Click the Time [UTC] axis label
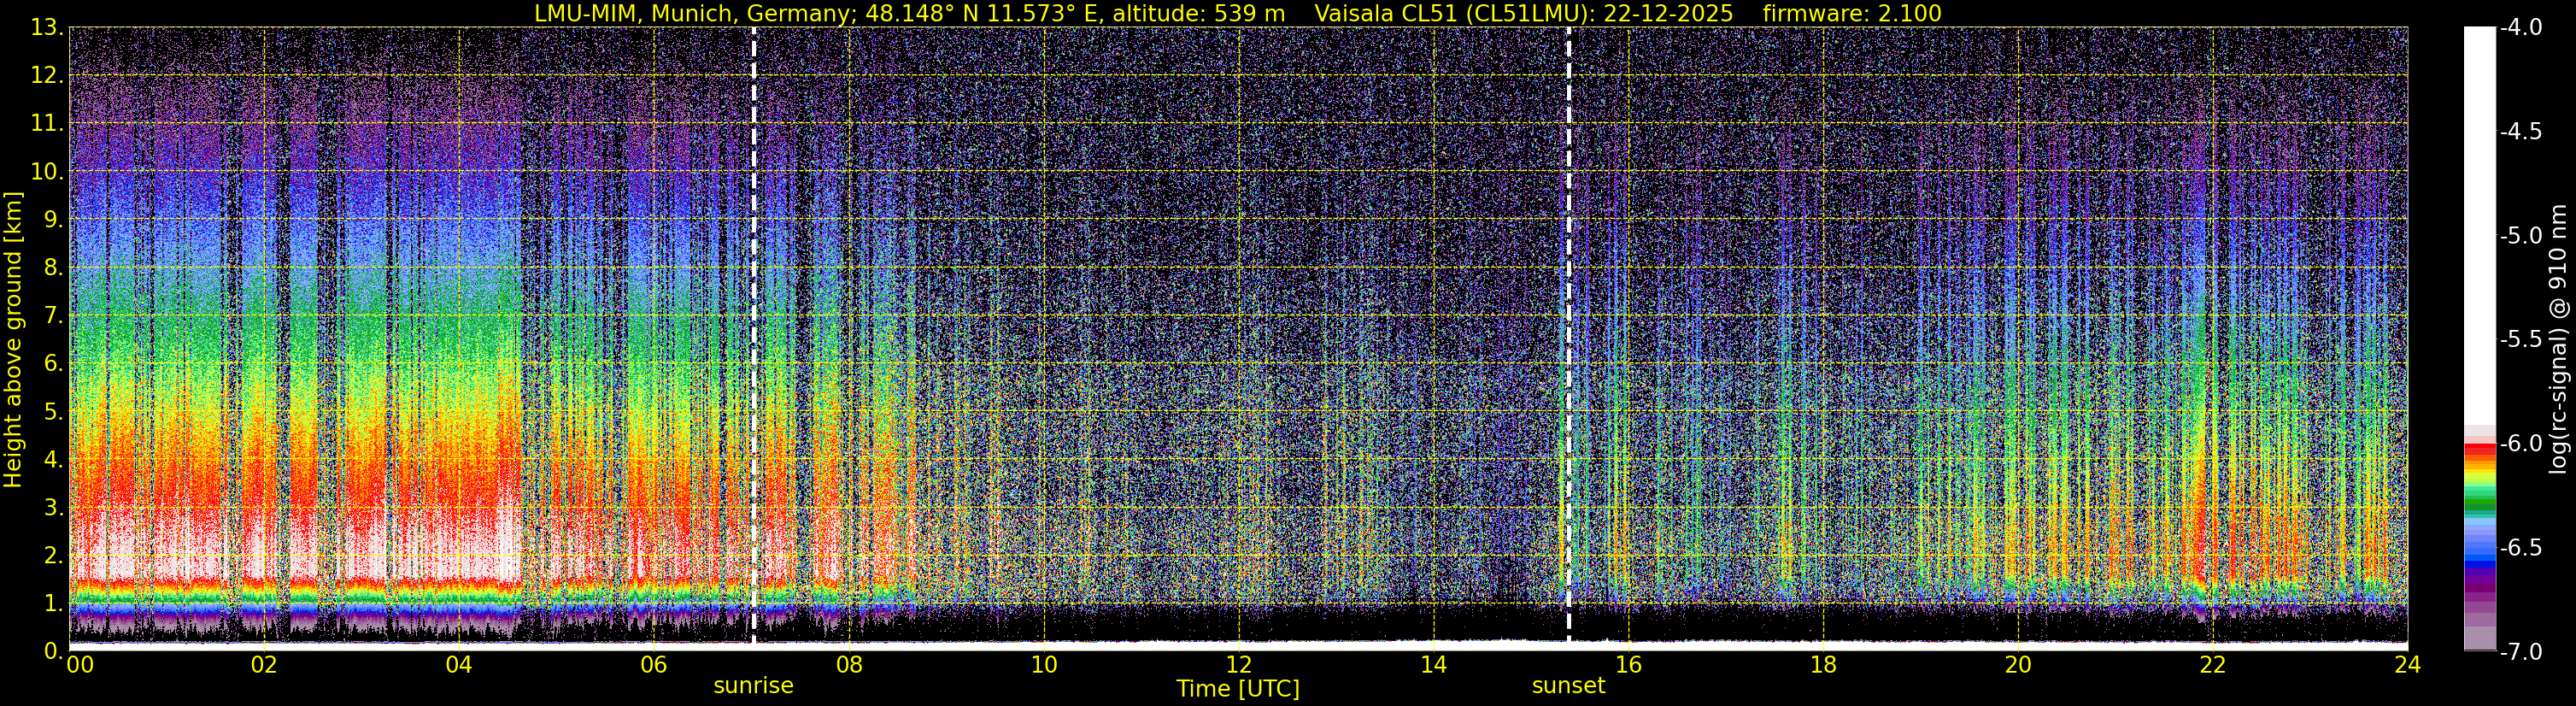Screen dimensions: 2576x706 [1237, 689]
